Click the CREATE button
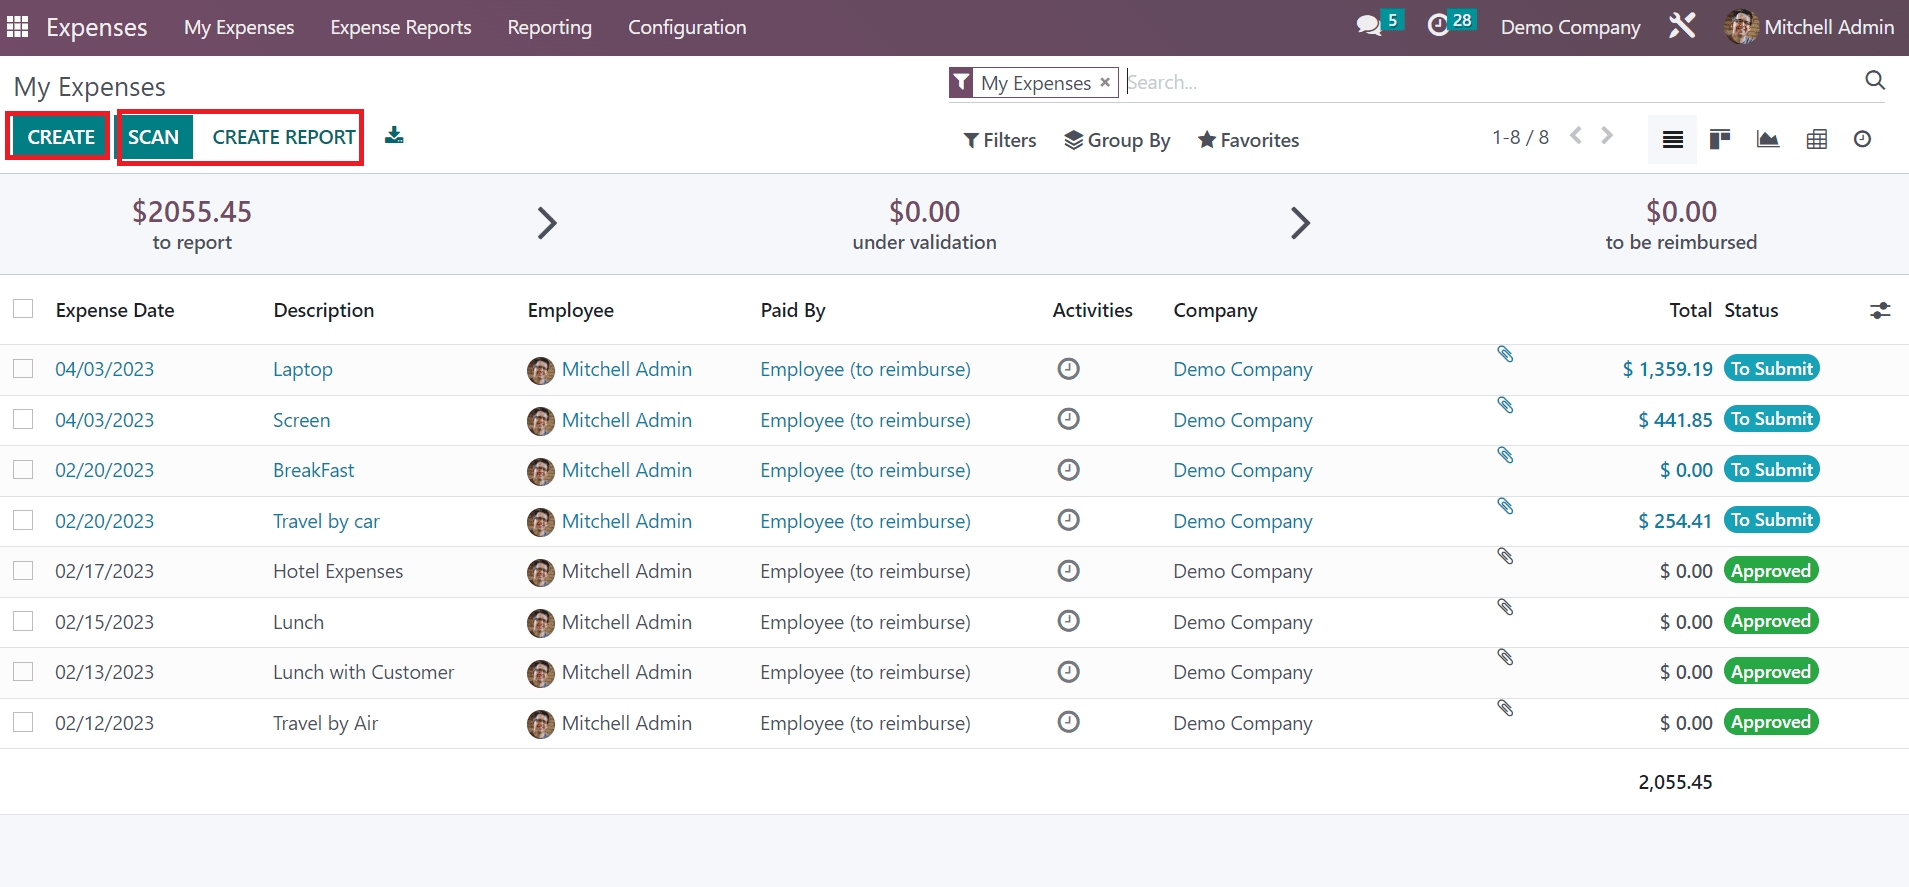This screenshot has width=1909, height=887. coord(61,137)
